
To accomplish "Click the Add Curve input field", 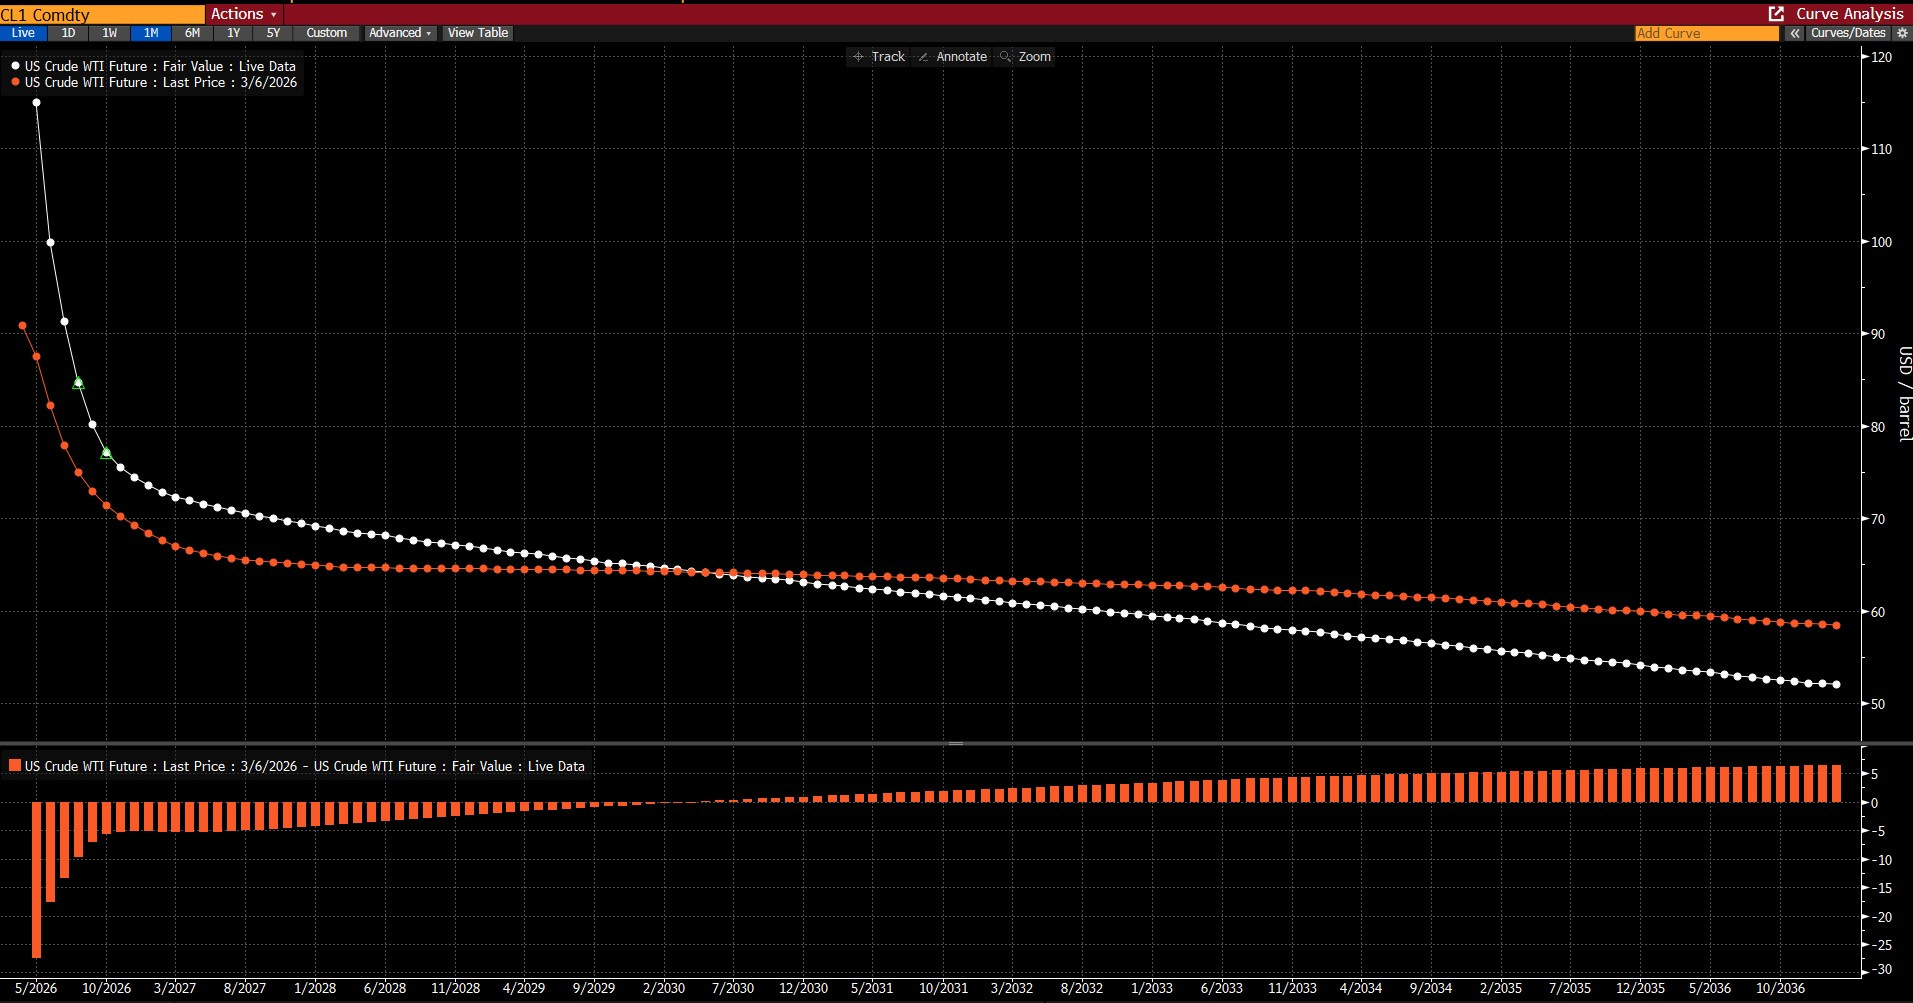I will pos(1706,33).
